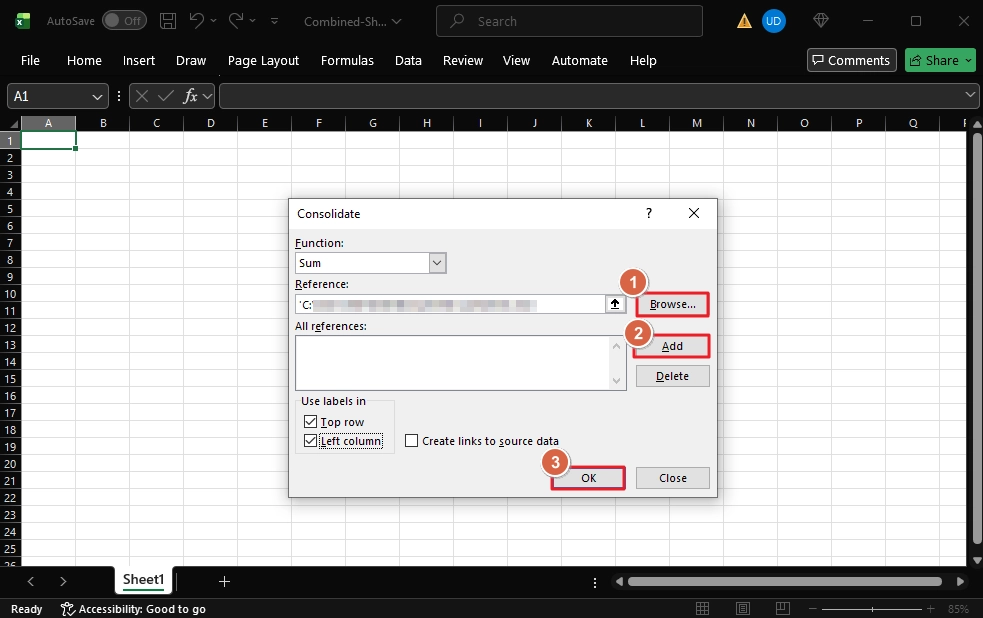Click the Add button in Consolidate

point(672,346)
